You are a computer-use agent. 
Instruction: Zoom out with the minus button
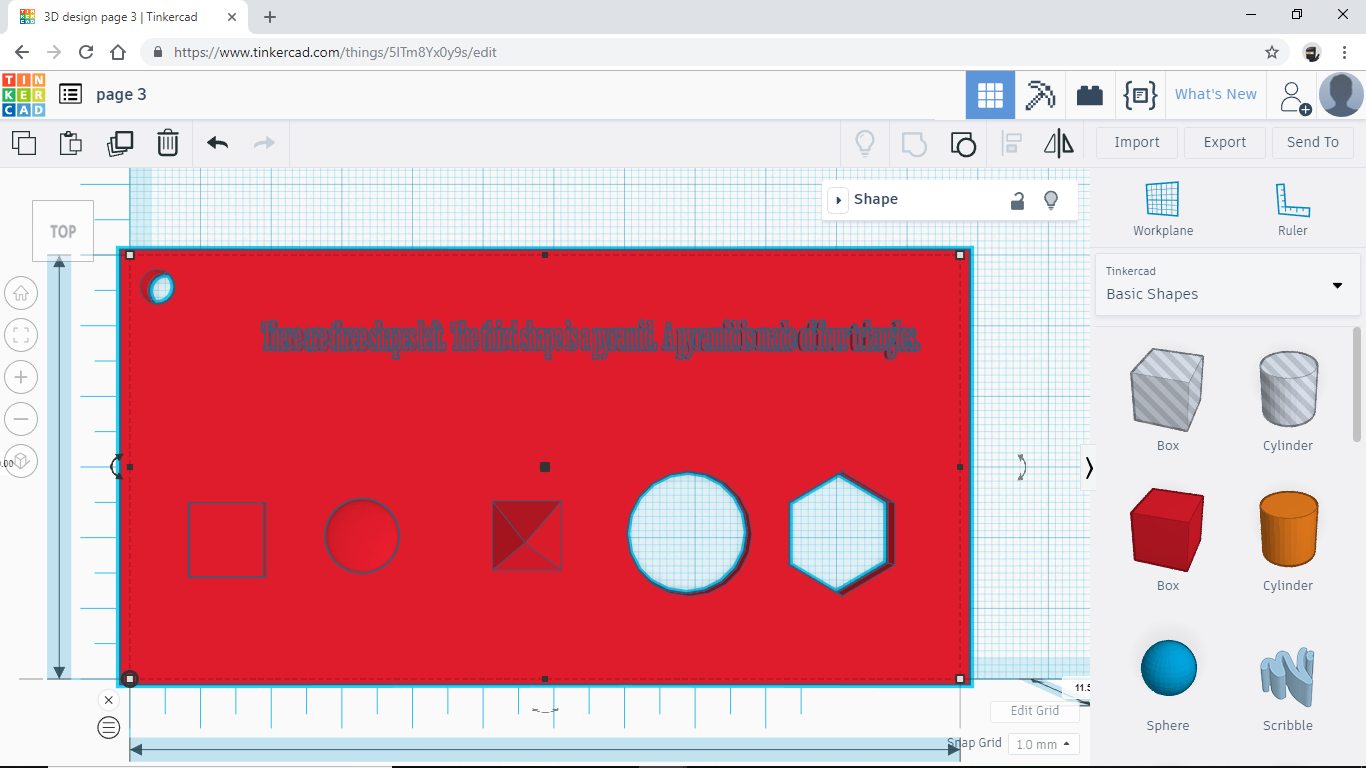click(22, 419)
